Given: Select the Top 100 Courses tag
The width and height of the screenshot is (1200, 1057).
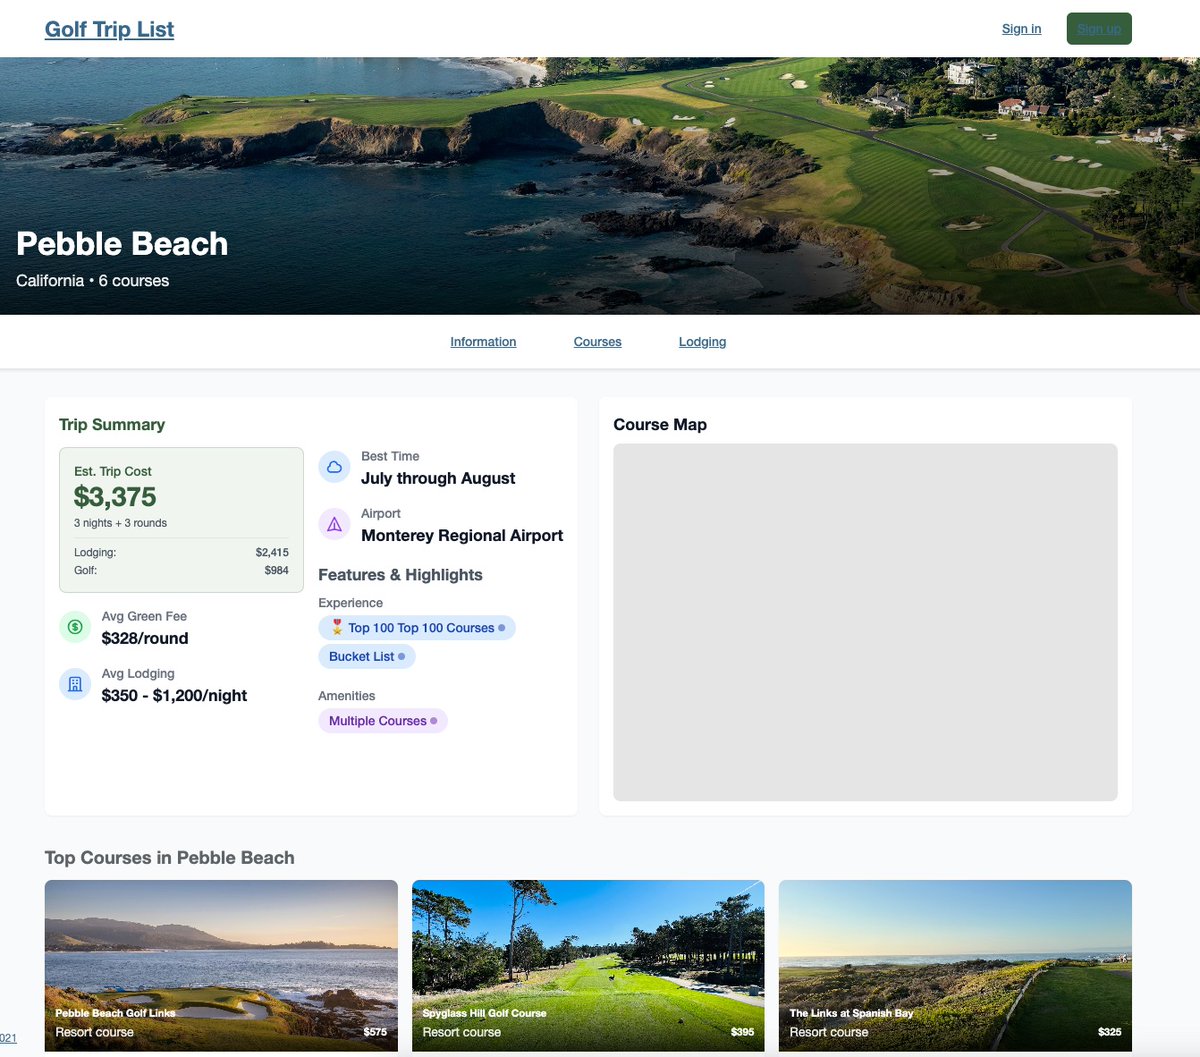Looking at the screenshot, I should [417, 628].
